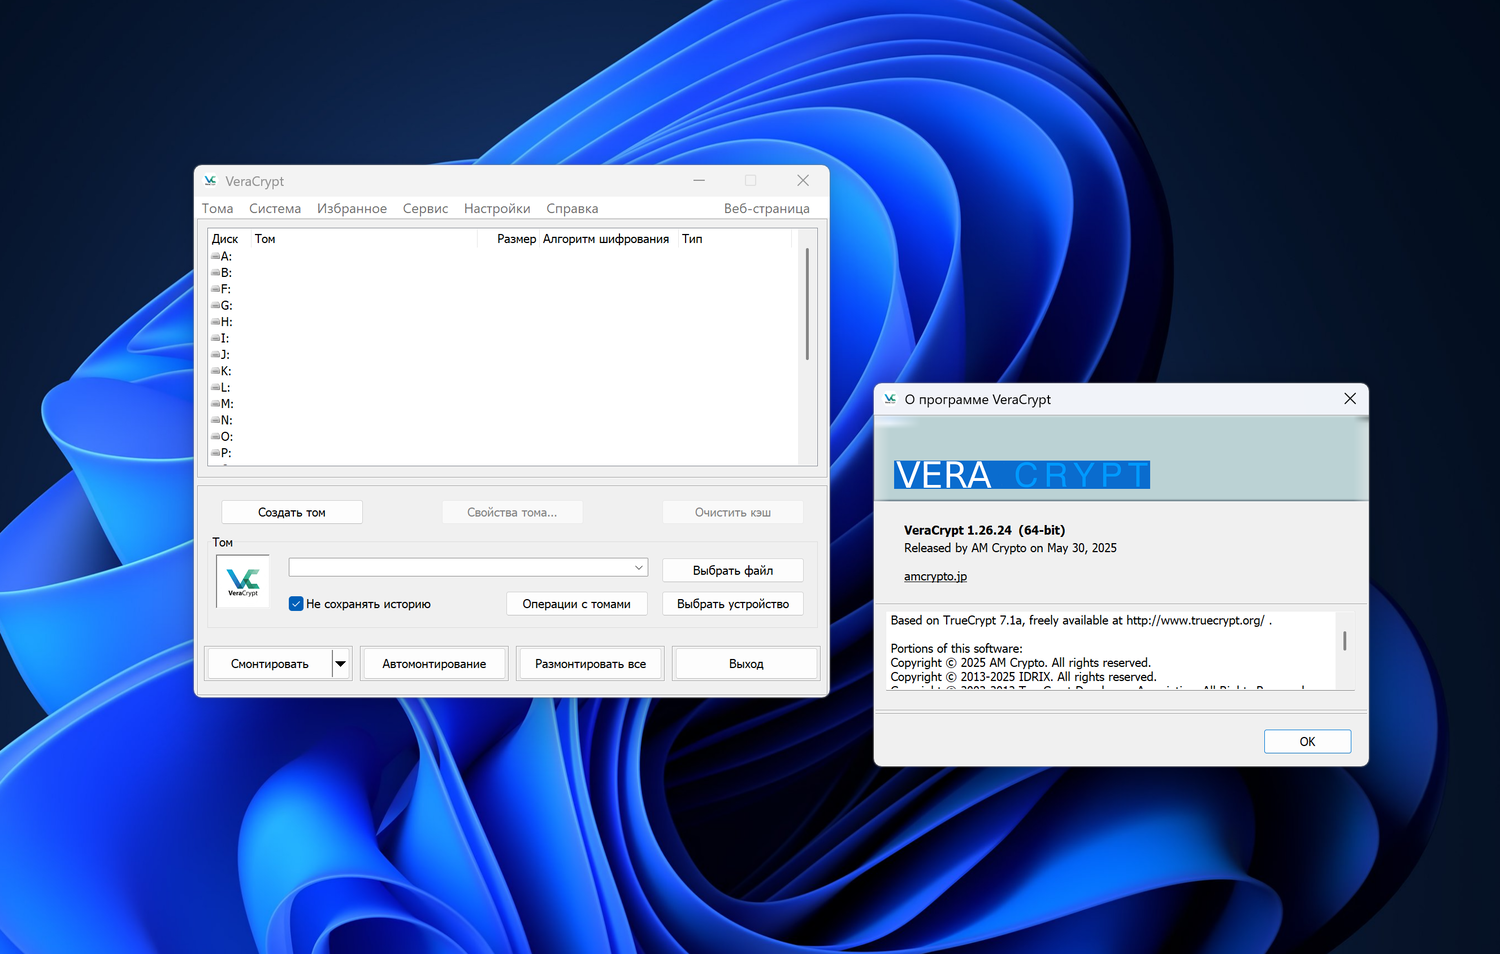Click the VeraCrypt logo in the Том group

(243, 581)
